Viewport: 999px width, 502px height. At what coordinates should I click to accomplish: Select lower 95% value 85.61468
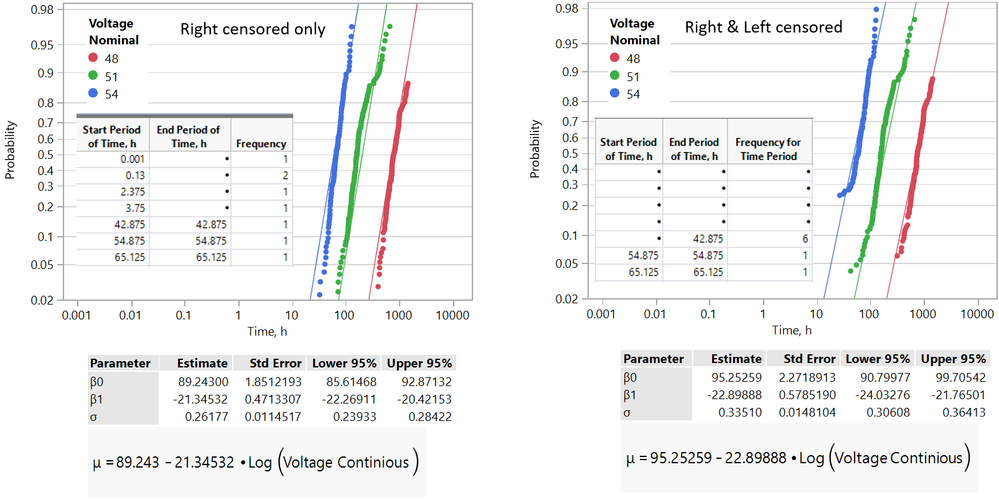[x=353, y=380]
